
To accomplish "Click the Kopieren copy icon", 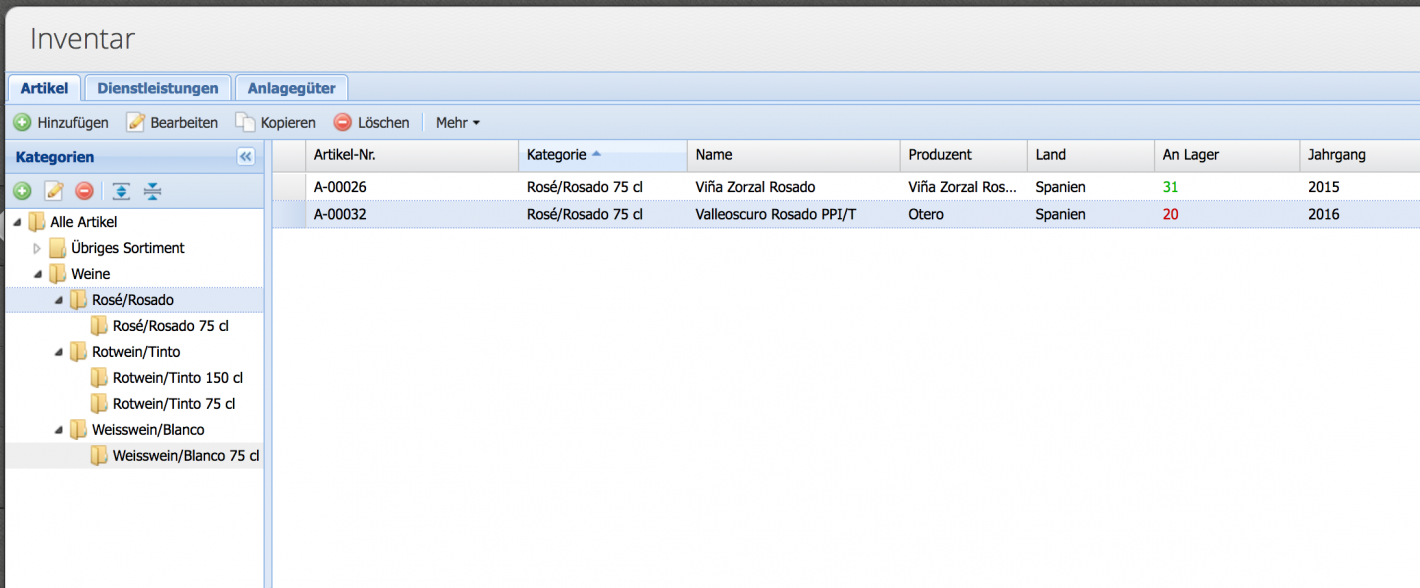I will 243,121.
